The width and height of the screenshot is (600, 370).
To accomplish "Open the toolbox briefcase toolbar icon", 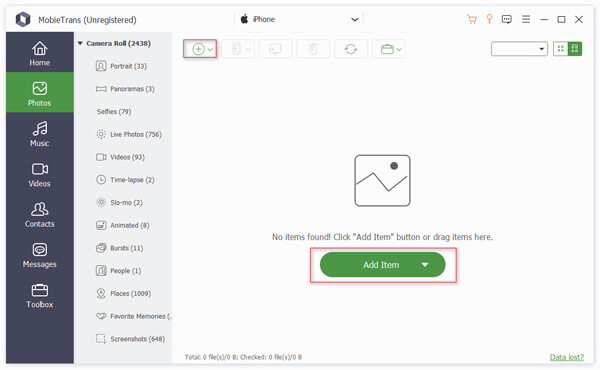I will pyautogui.click(x=389, y=49).
